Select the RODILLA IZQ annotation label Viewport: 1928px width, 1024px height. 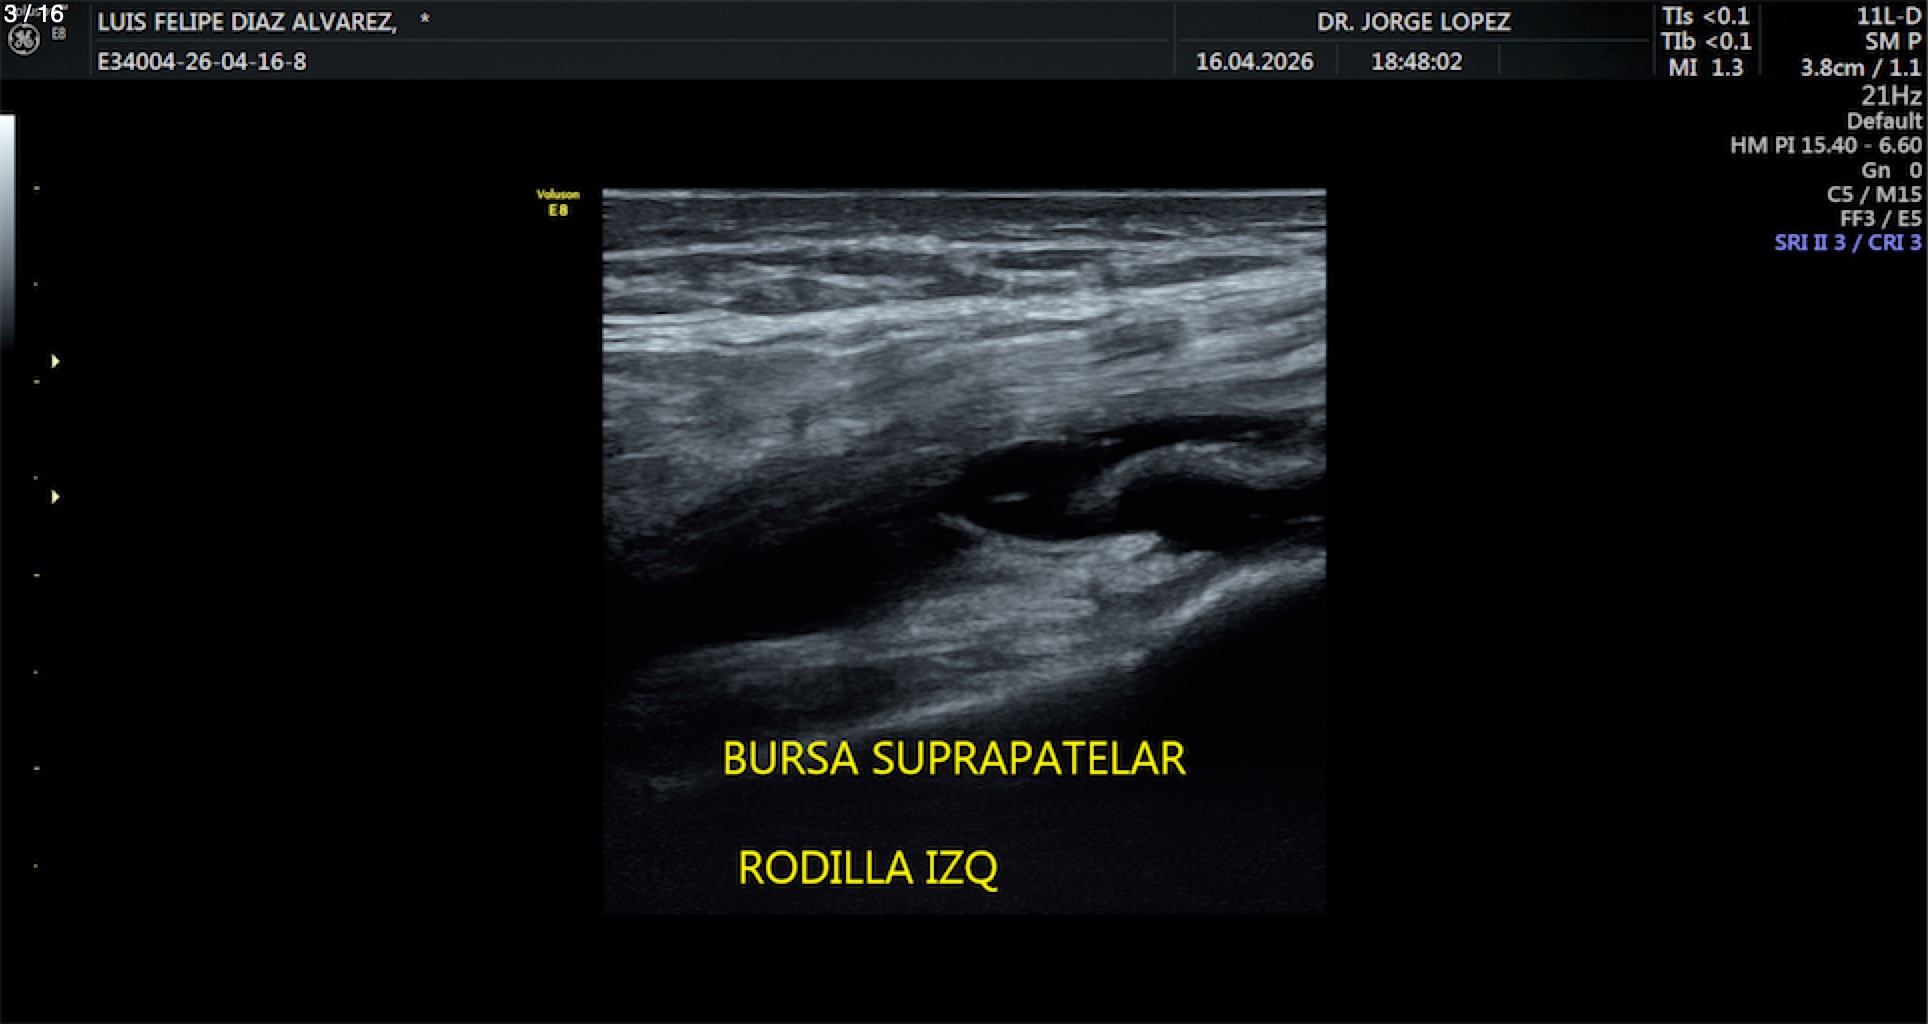[867, 868]
